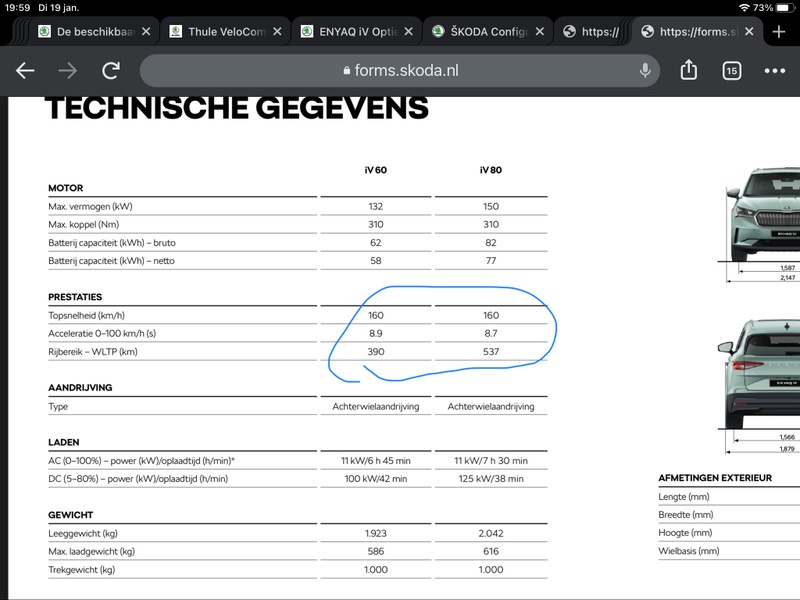Click the AANDRIJVING section heading
Viewport: 800px width, 600px height.
pyautogui.click(x=80, y=387)
